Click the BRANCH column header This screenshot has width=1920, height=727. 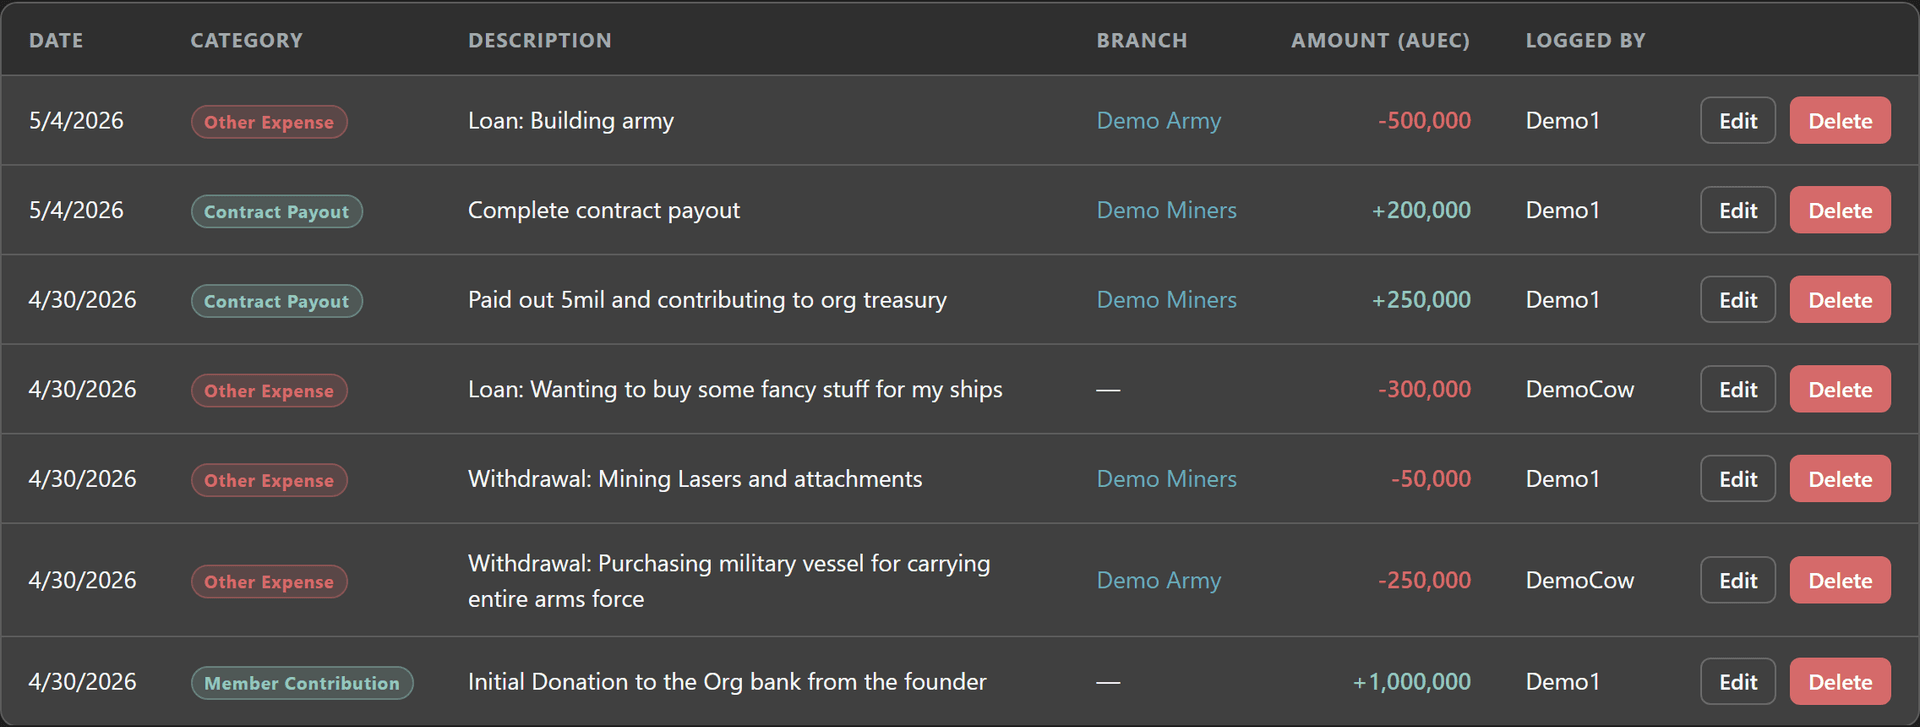click(1142, 41)
